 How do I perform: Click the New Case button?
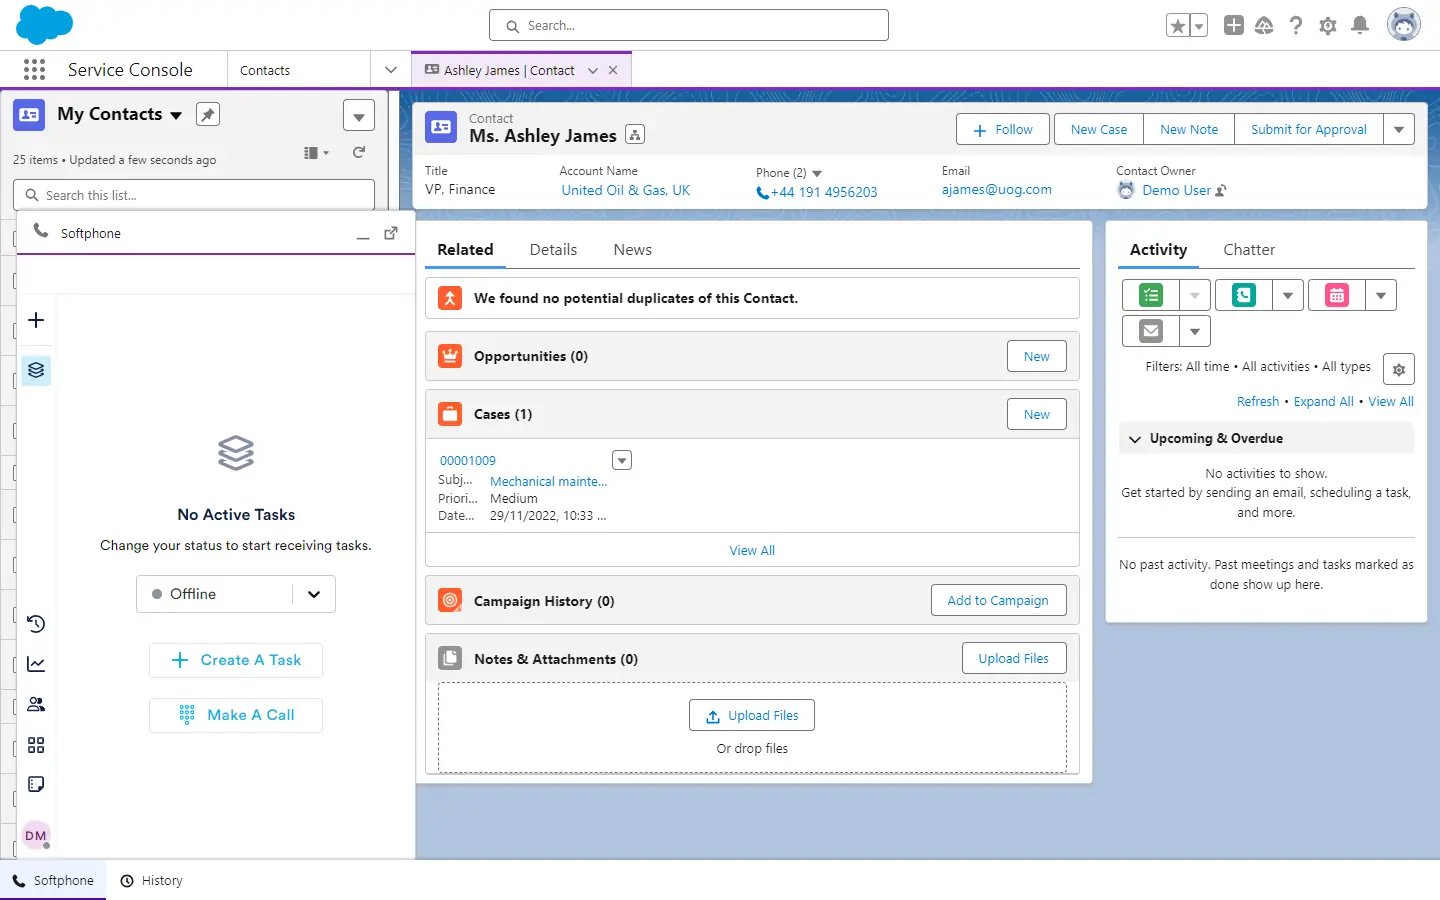pos(1098,130)
